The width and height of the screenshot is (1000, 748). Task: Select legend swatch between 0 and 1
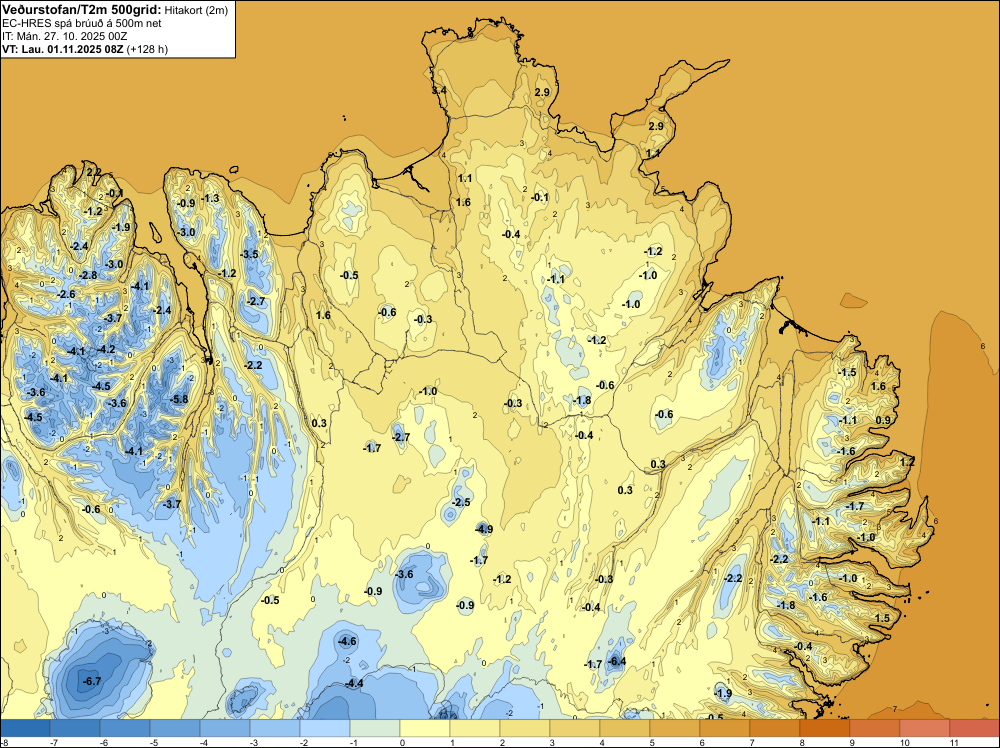pyautogui.click(x=425, y=728)
